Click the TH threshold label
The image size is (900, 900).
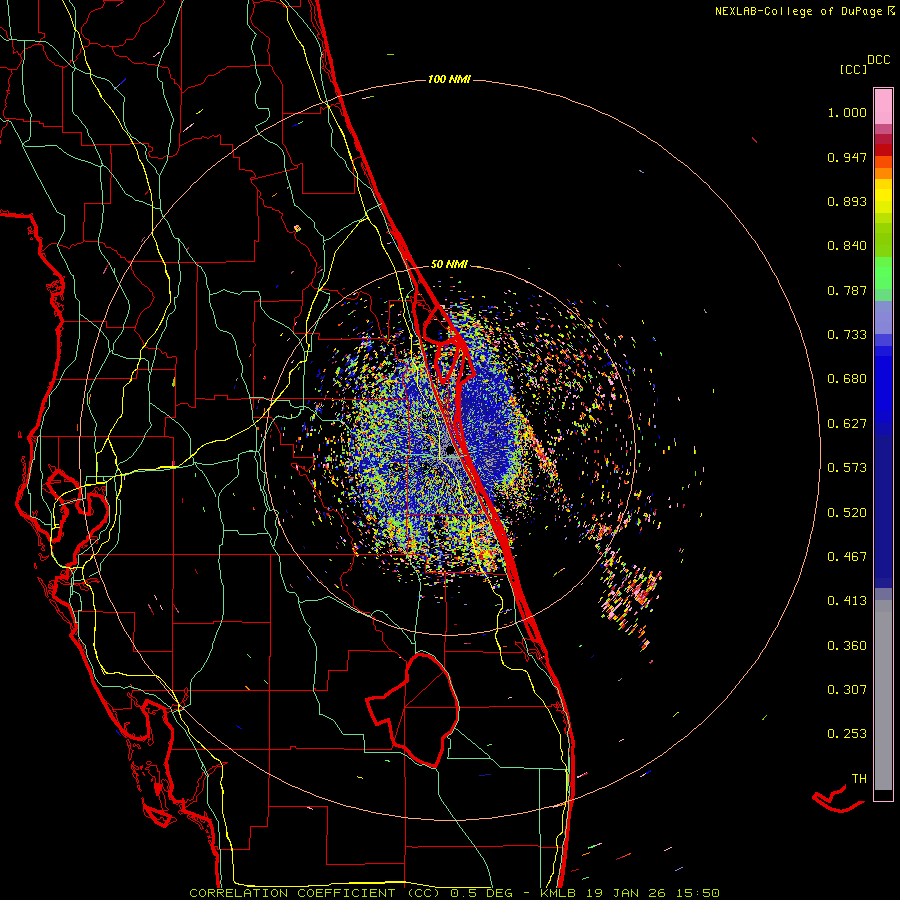(859, 779)
